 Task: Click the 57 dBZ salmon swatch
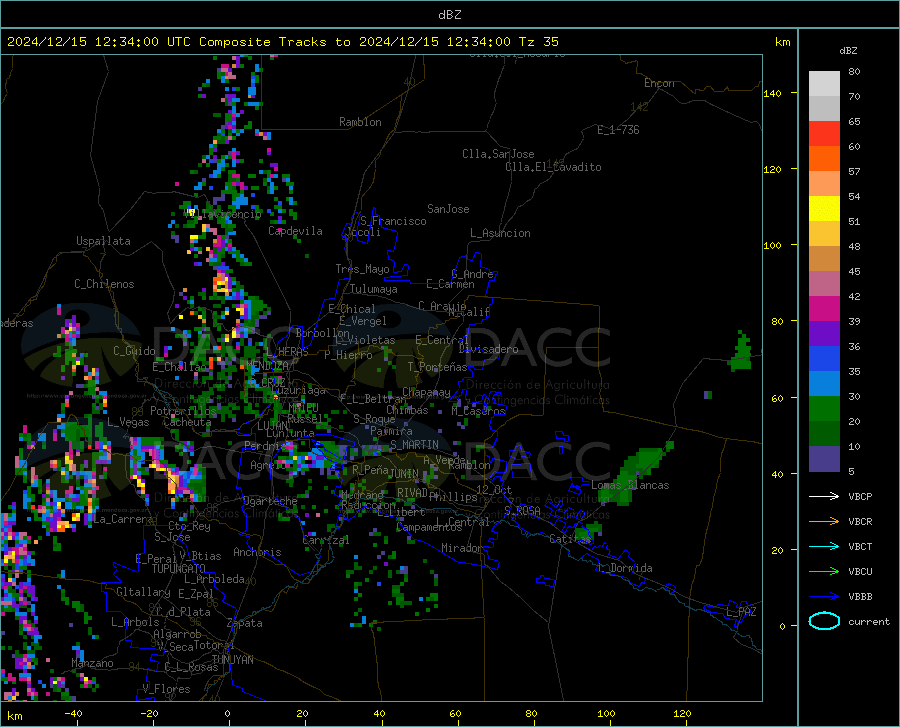(x=824, y=184)
